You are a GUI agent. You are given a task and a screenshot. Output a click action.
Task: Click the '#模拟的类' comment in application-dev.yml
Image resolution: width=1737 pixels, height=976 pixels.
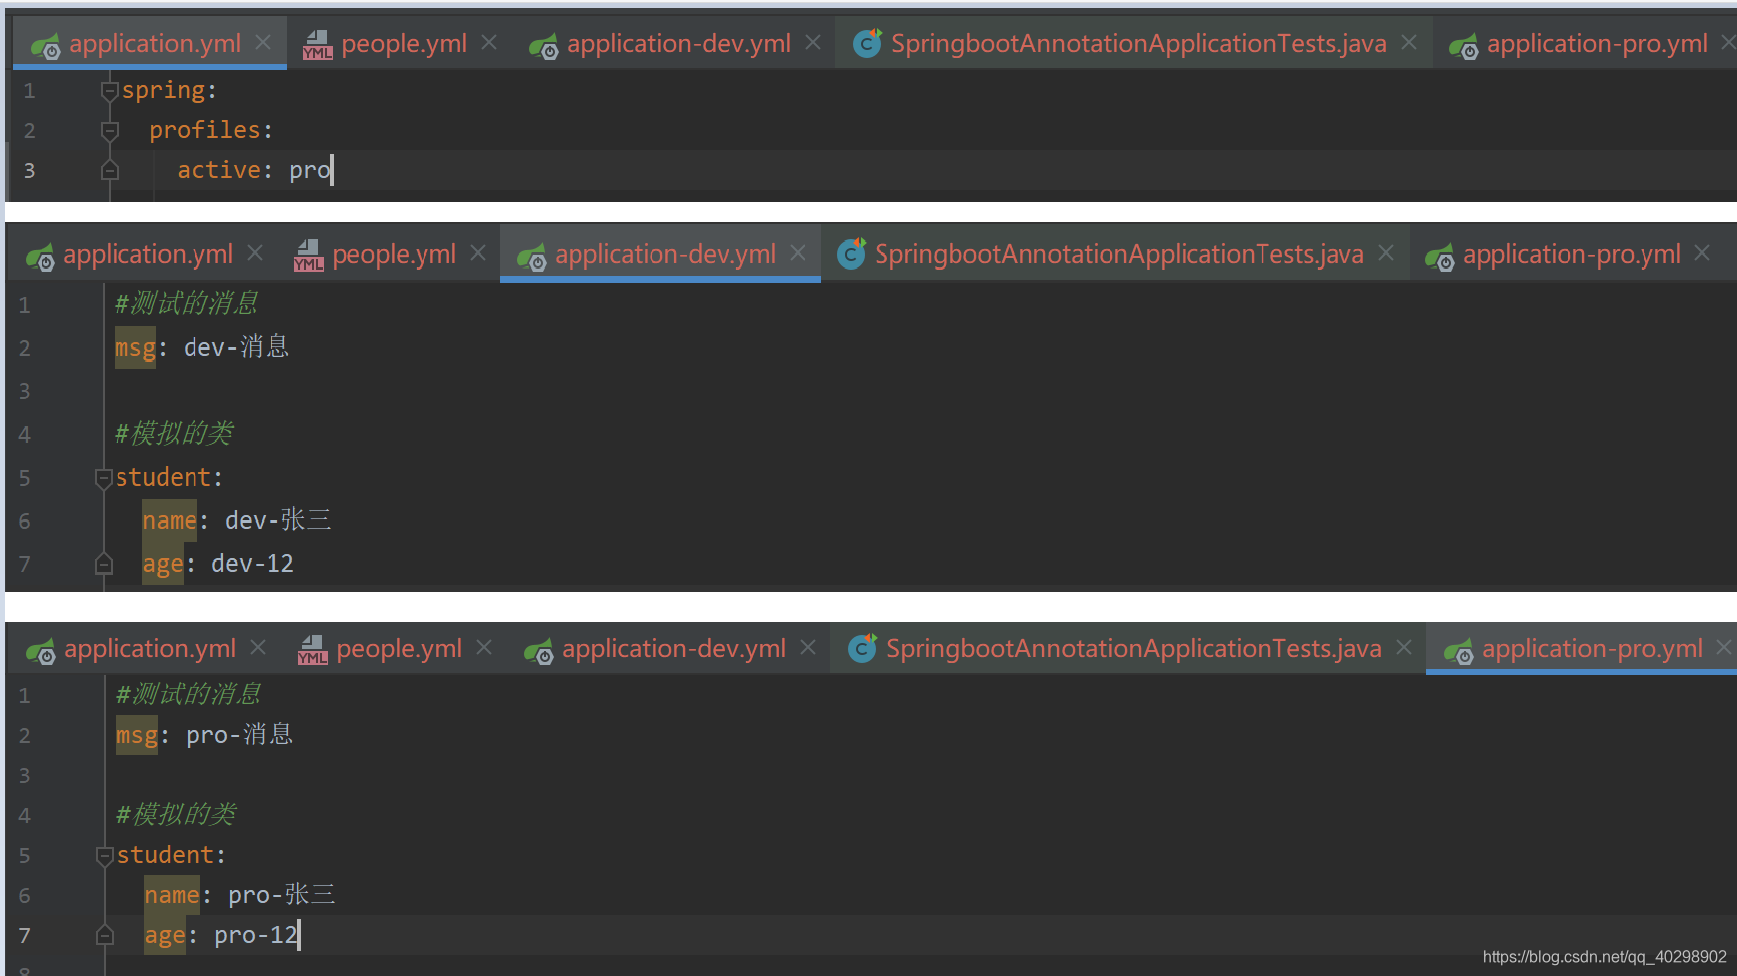pyautogui.click(x=174, y=433)
